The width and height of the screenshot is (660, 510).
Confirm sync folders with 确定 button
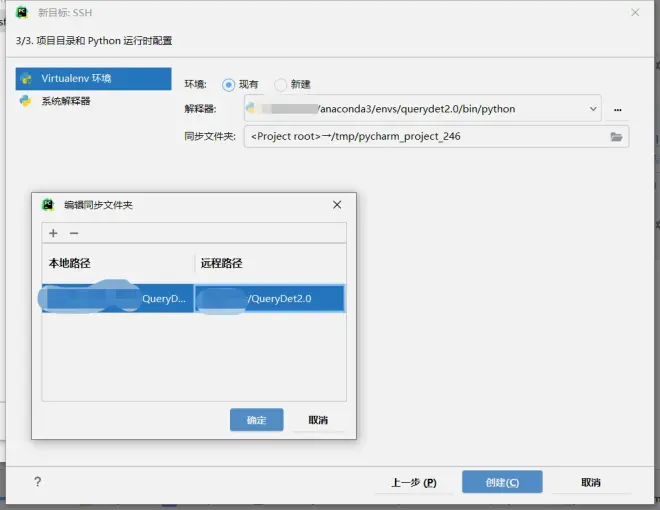(256, 420)
